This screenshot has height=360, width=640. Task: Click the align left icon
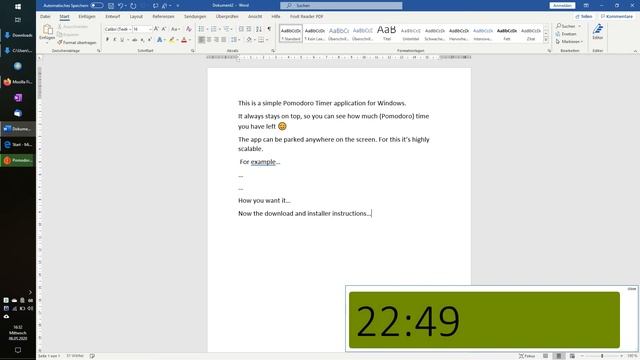[x=202, y=40]
